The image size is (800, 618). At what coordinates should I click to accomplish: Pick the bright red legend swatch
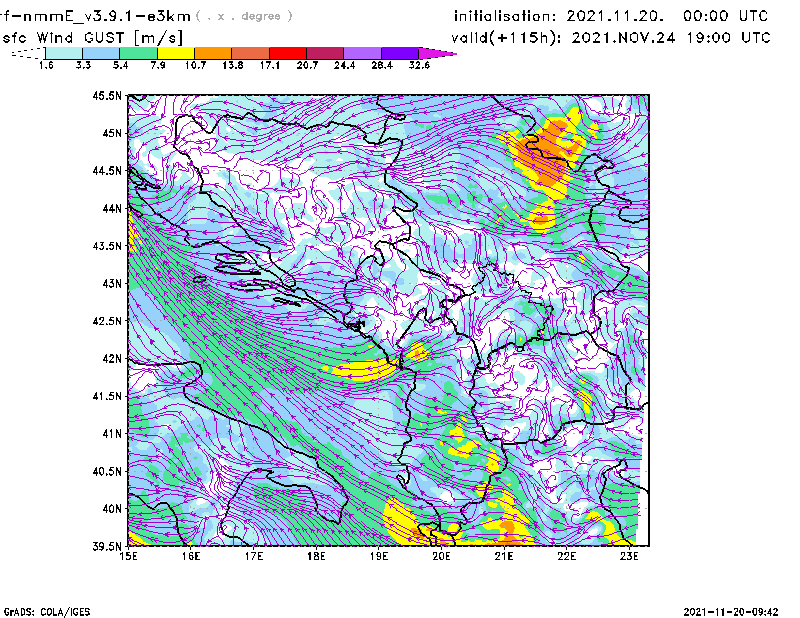pyautogui.click(x=288, y=53)
